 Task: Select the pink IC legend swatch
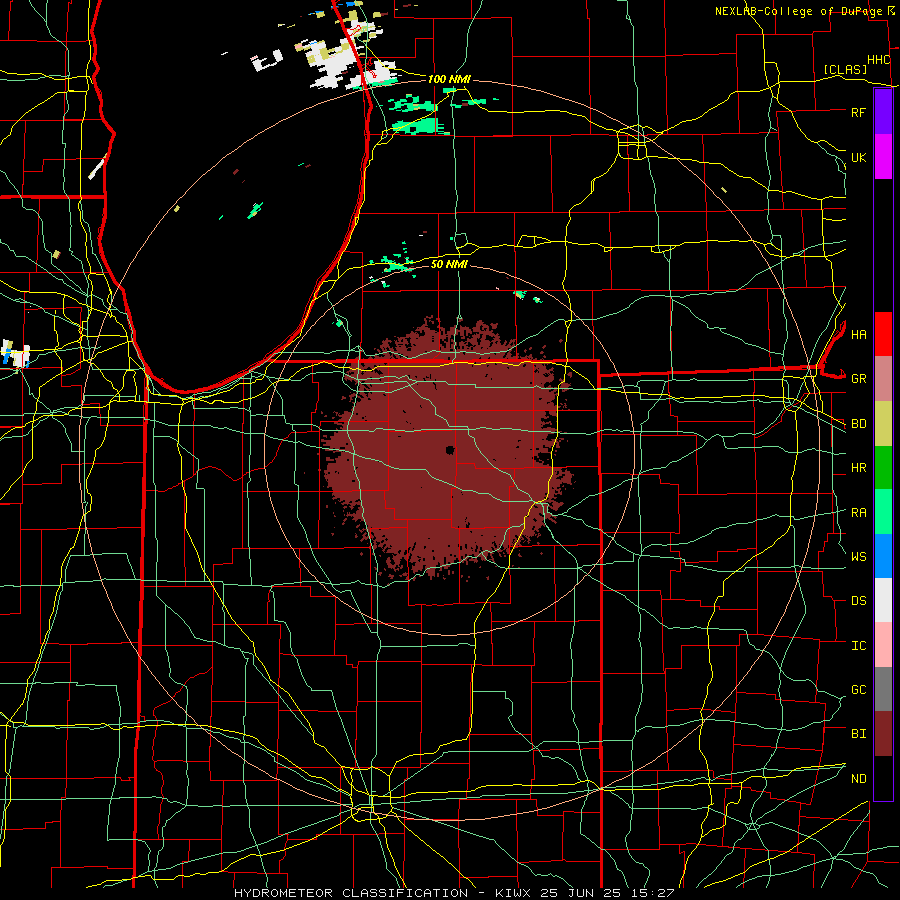883,645
